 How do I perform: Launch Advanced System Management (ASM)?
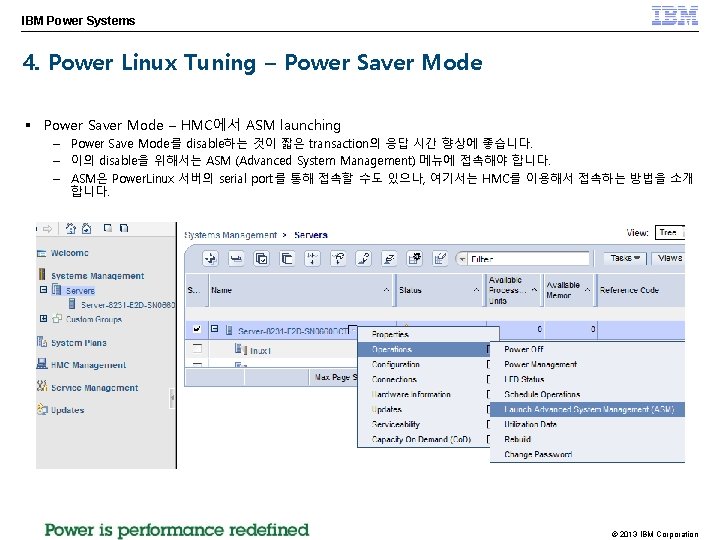pyautogui.click(x=587, y=410)
